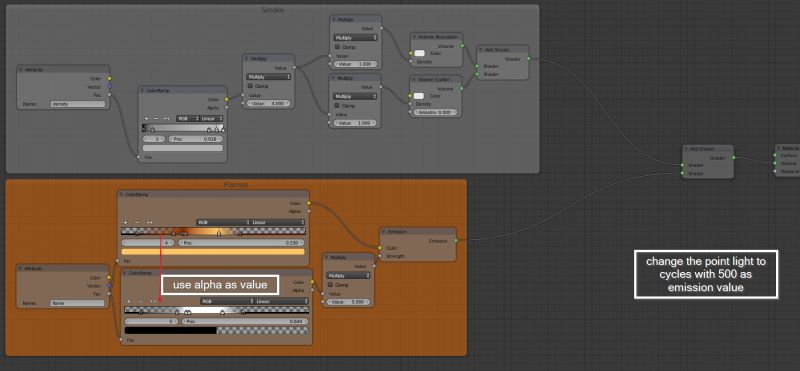Click the density Attribute Color output socket
800x371 pixels.
tap(109, 79)
